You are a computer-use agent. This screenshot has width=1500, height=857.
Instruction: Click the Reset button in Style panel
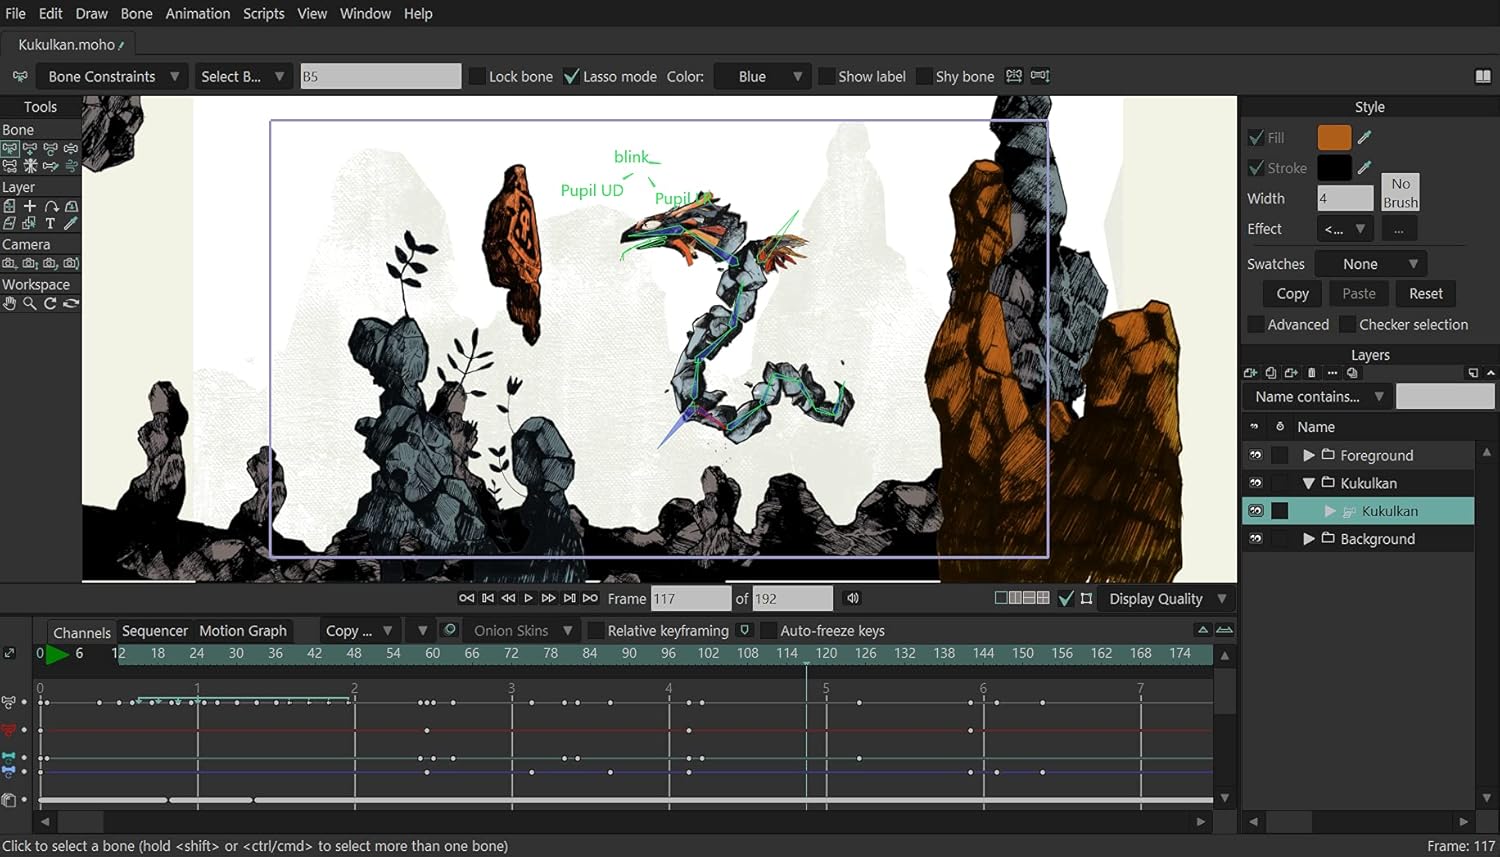(x=1425, y=294)
